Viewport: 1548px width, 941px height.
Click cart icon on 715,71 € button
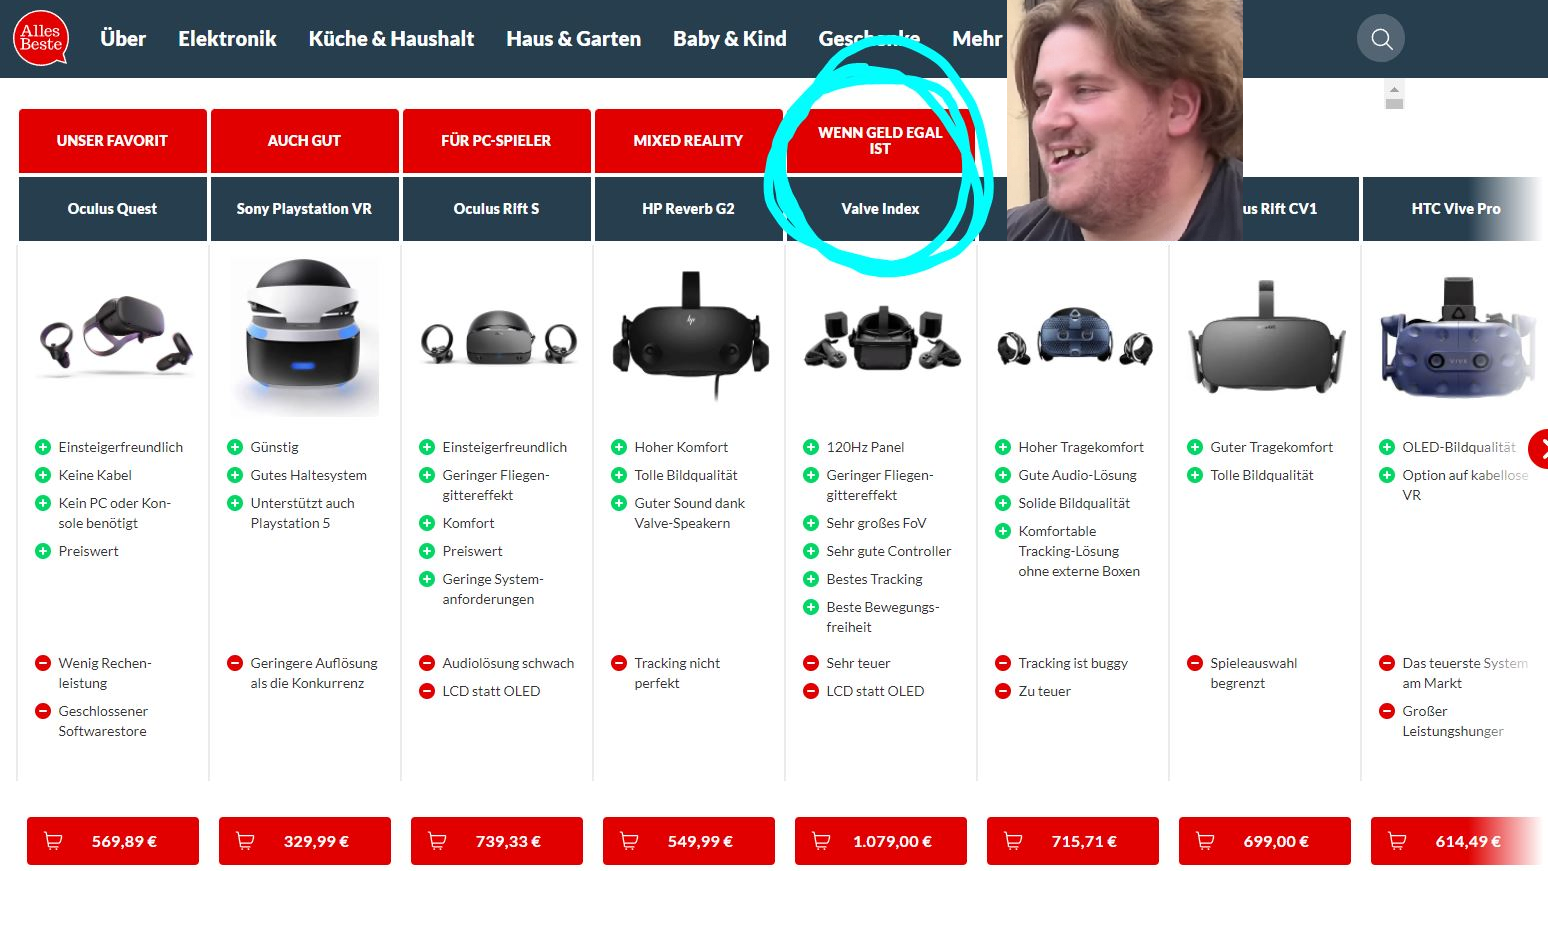[x=1013, y=841]
